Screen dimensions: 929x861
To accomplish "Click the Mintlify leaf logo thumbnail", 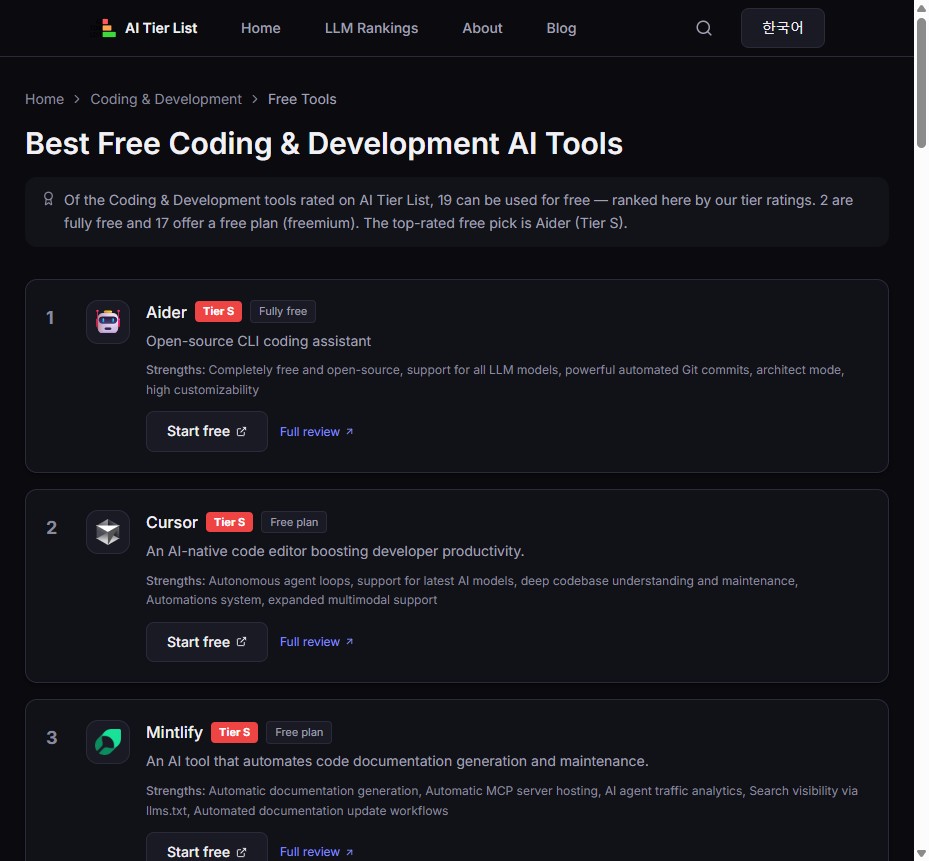I will (x=108, y=742).
